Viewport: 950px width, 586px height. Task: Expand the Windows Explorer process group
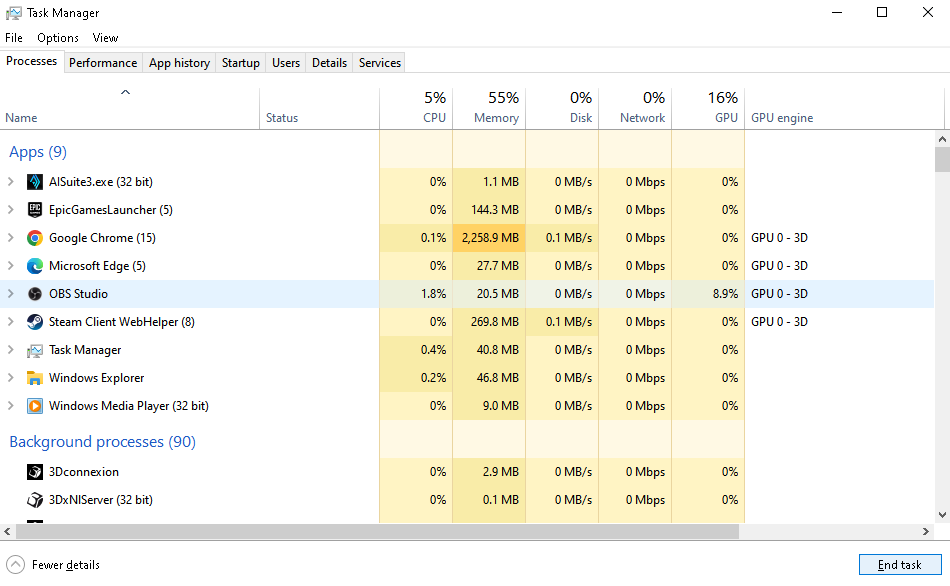[10, 378]
